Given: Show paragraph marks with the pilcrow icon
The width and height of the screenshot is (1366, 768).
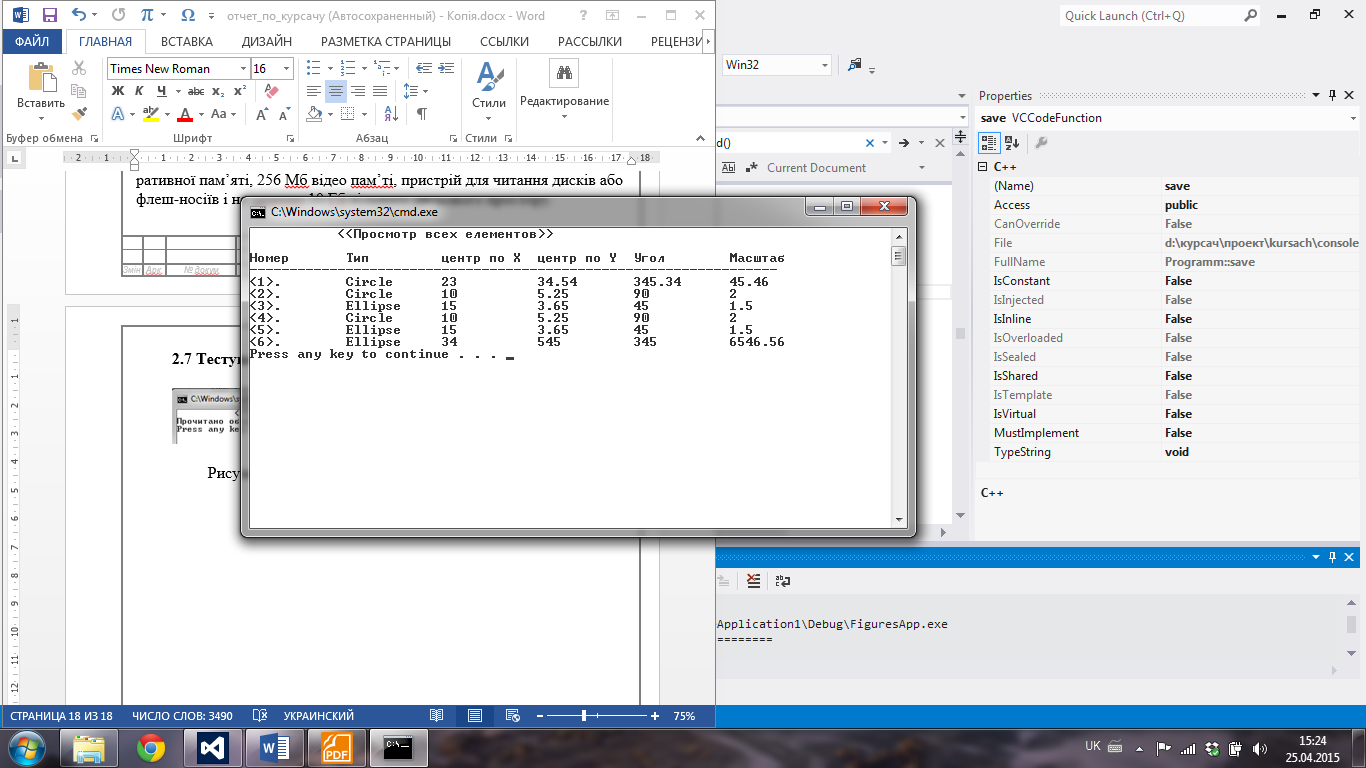Looking at the screenshot, I should (x=422, y=115).
